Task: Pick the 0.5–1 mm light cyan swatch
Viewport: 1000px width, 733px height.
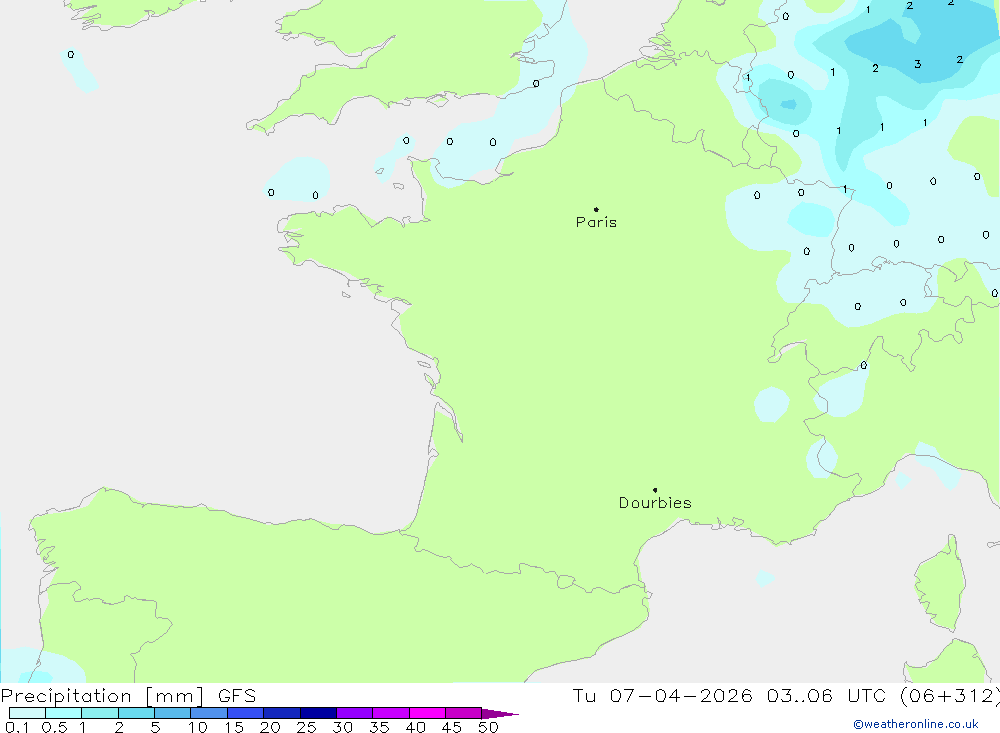Action: click(x=64, y=713)
